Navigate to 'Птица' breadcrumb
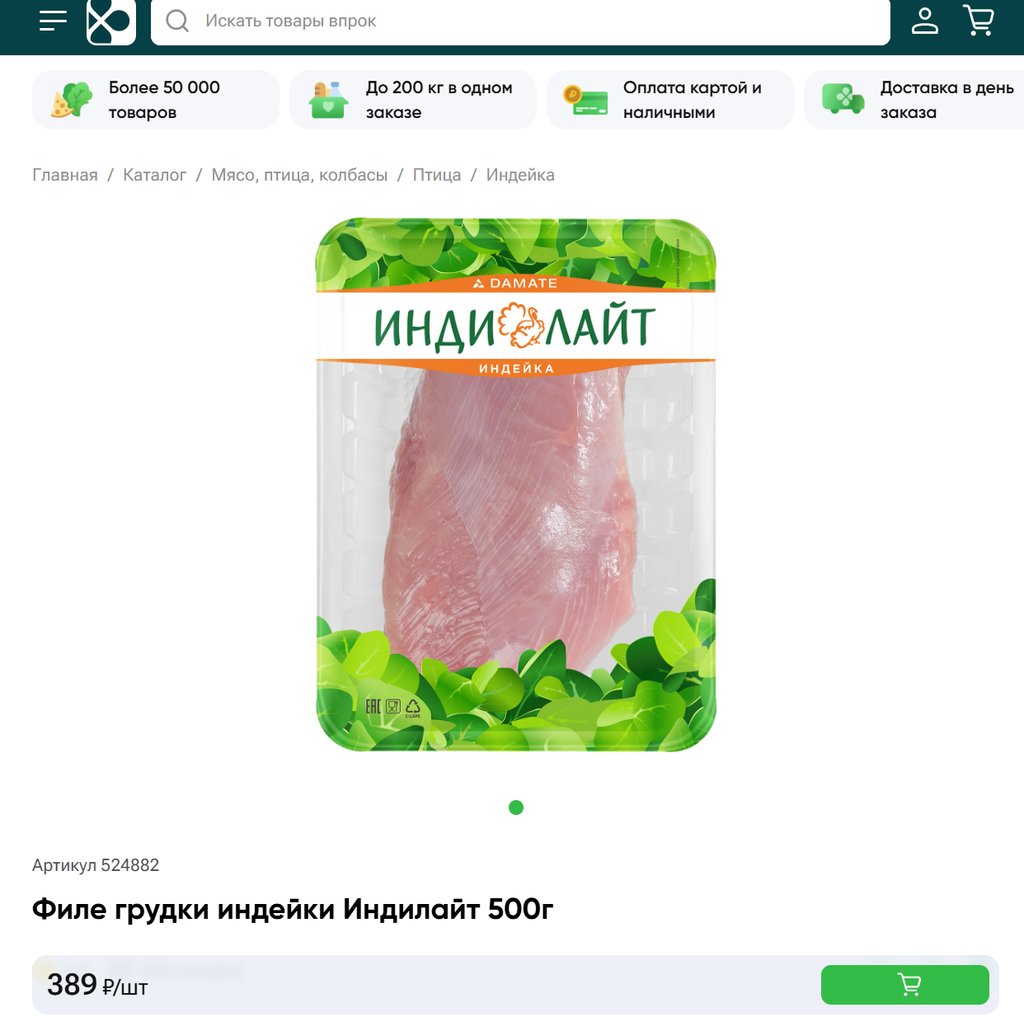 (x=437, y=175)
